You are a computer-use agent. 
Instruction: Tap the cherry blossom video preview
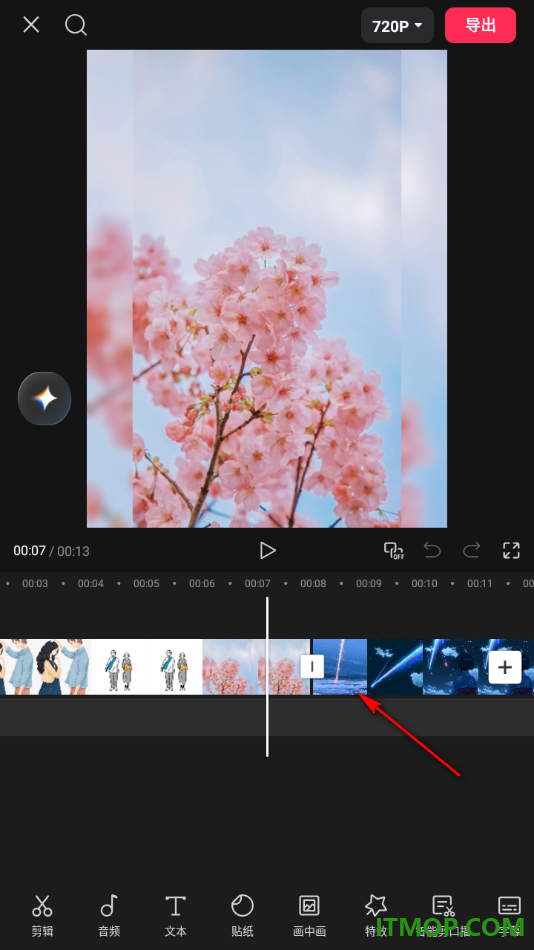(x=267, y=288)
